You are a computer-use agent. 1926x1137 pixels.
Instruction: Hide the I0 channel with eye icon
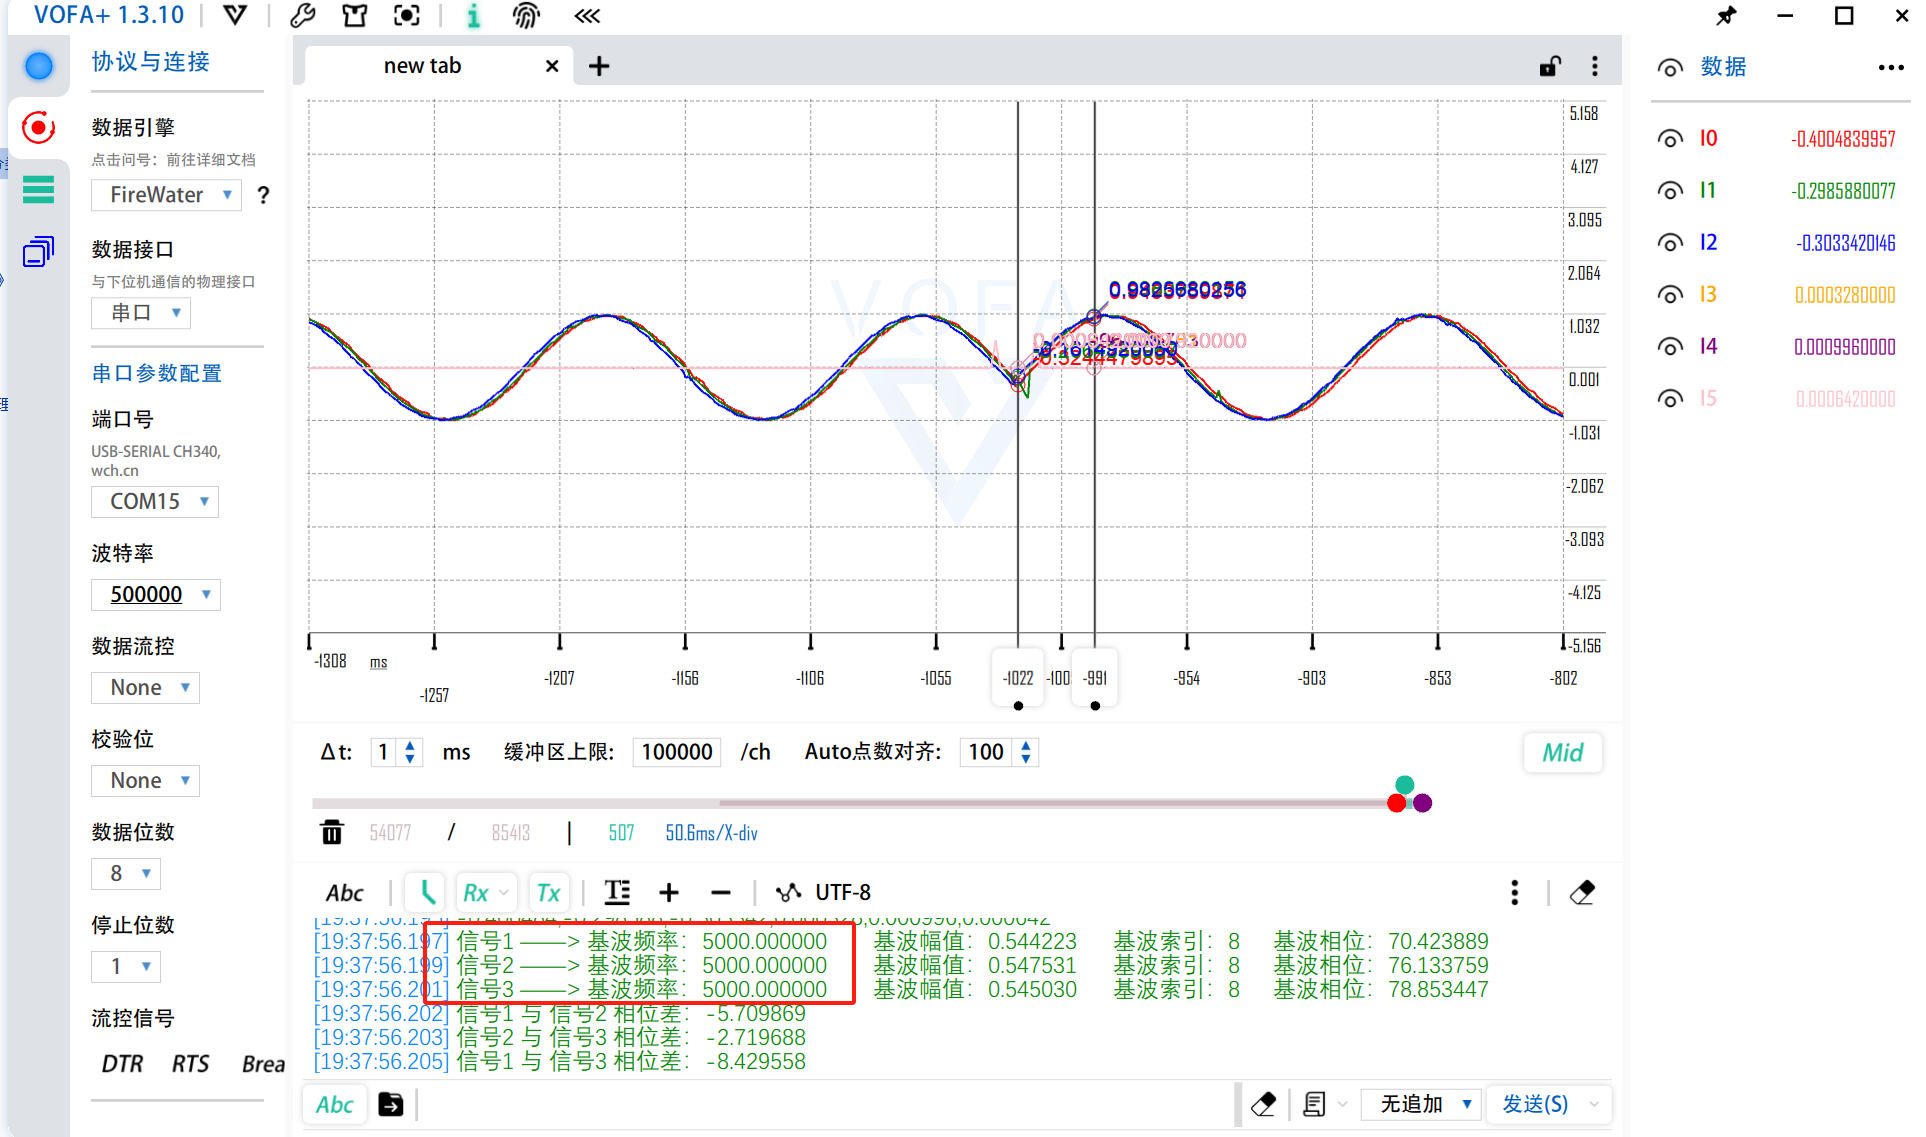[1669, 139]
